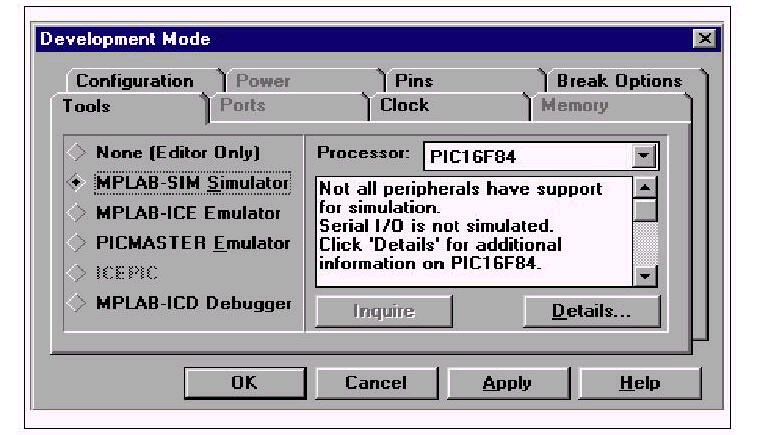Pick PICMASTER Emulator radio option

click(x=179, y=243)
